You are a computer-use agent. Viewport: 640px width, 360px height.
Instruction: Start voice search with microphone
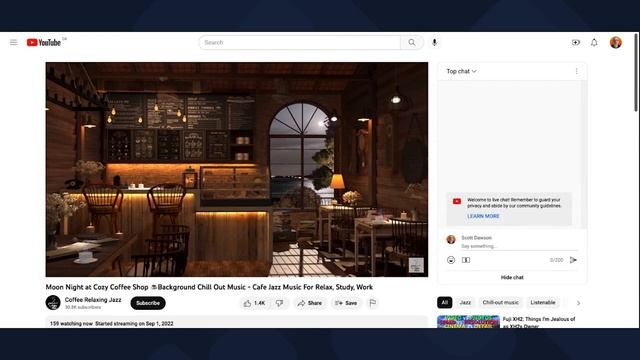[434, 42]
